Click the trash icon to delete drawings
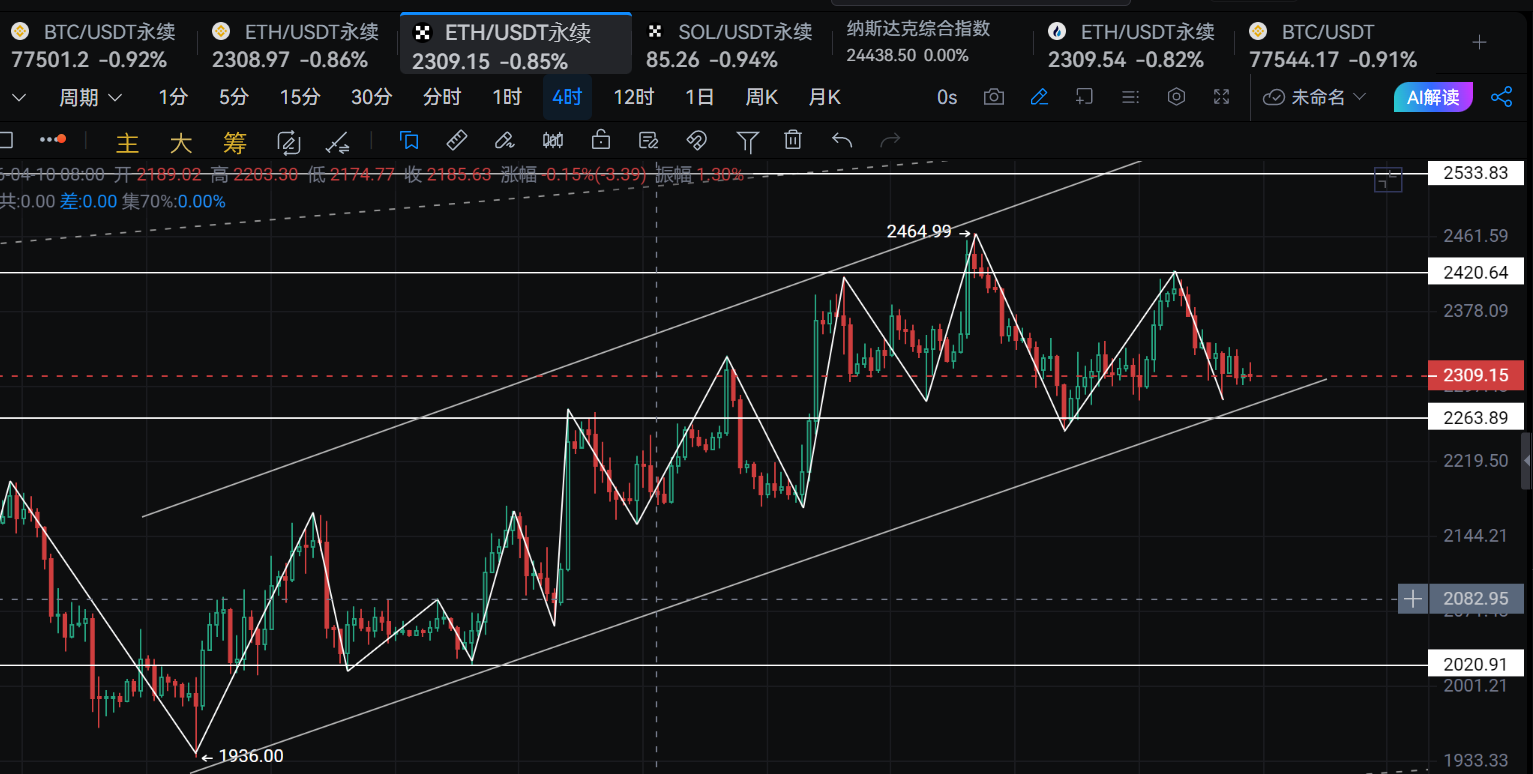Image resolution: width=1533 pixels, height=774 pixels. pos(793,140)
